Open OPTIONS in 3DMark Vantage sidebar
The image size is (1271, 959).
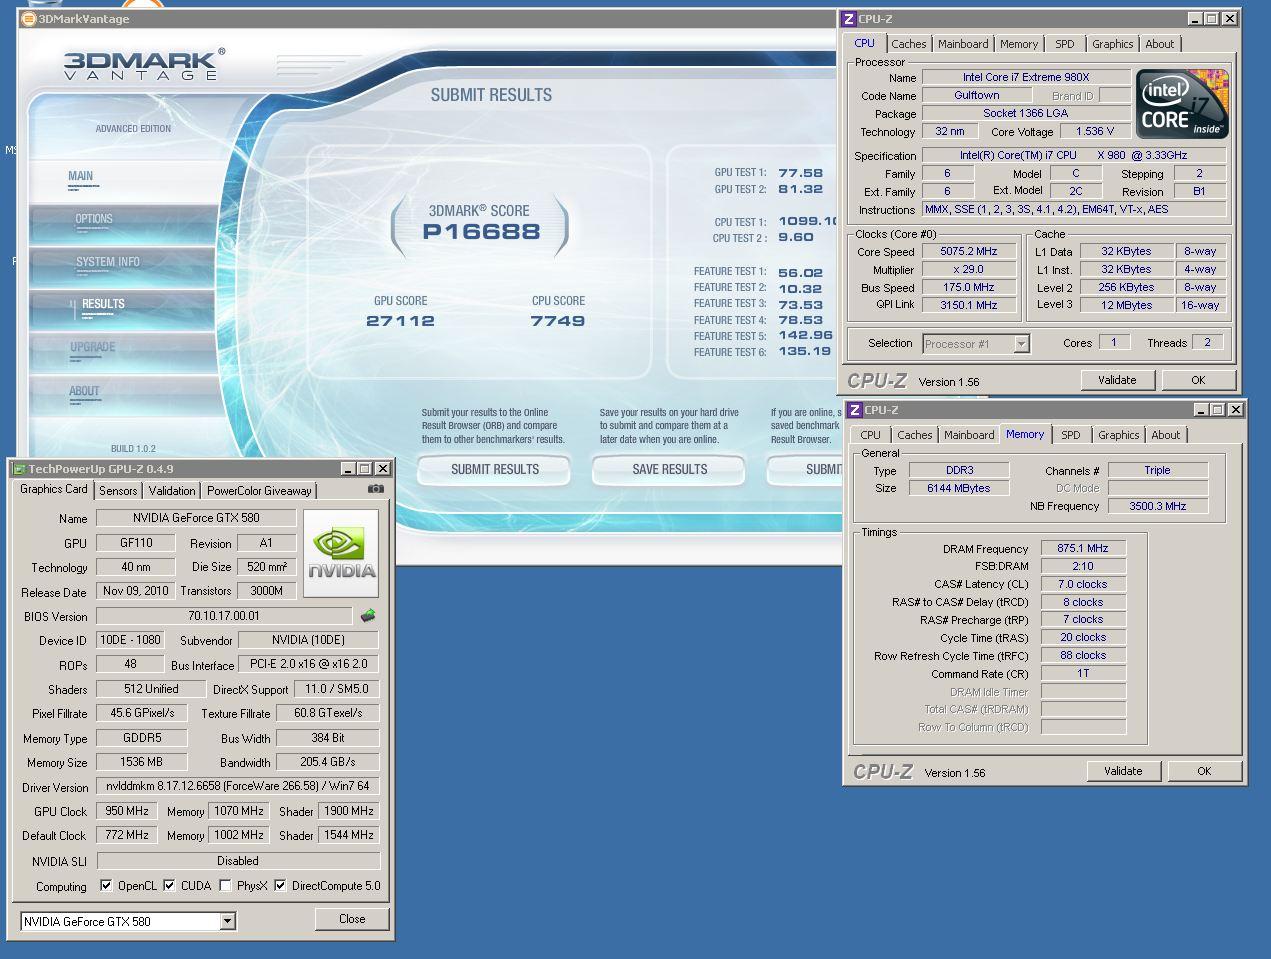tap(122, 223)
